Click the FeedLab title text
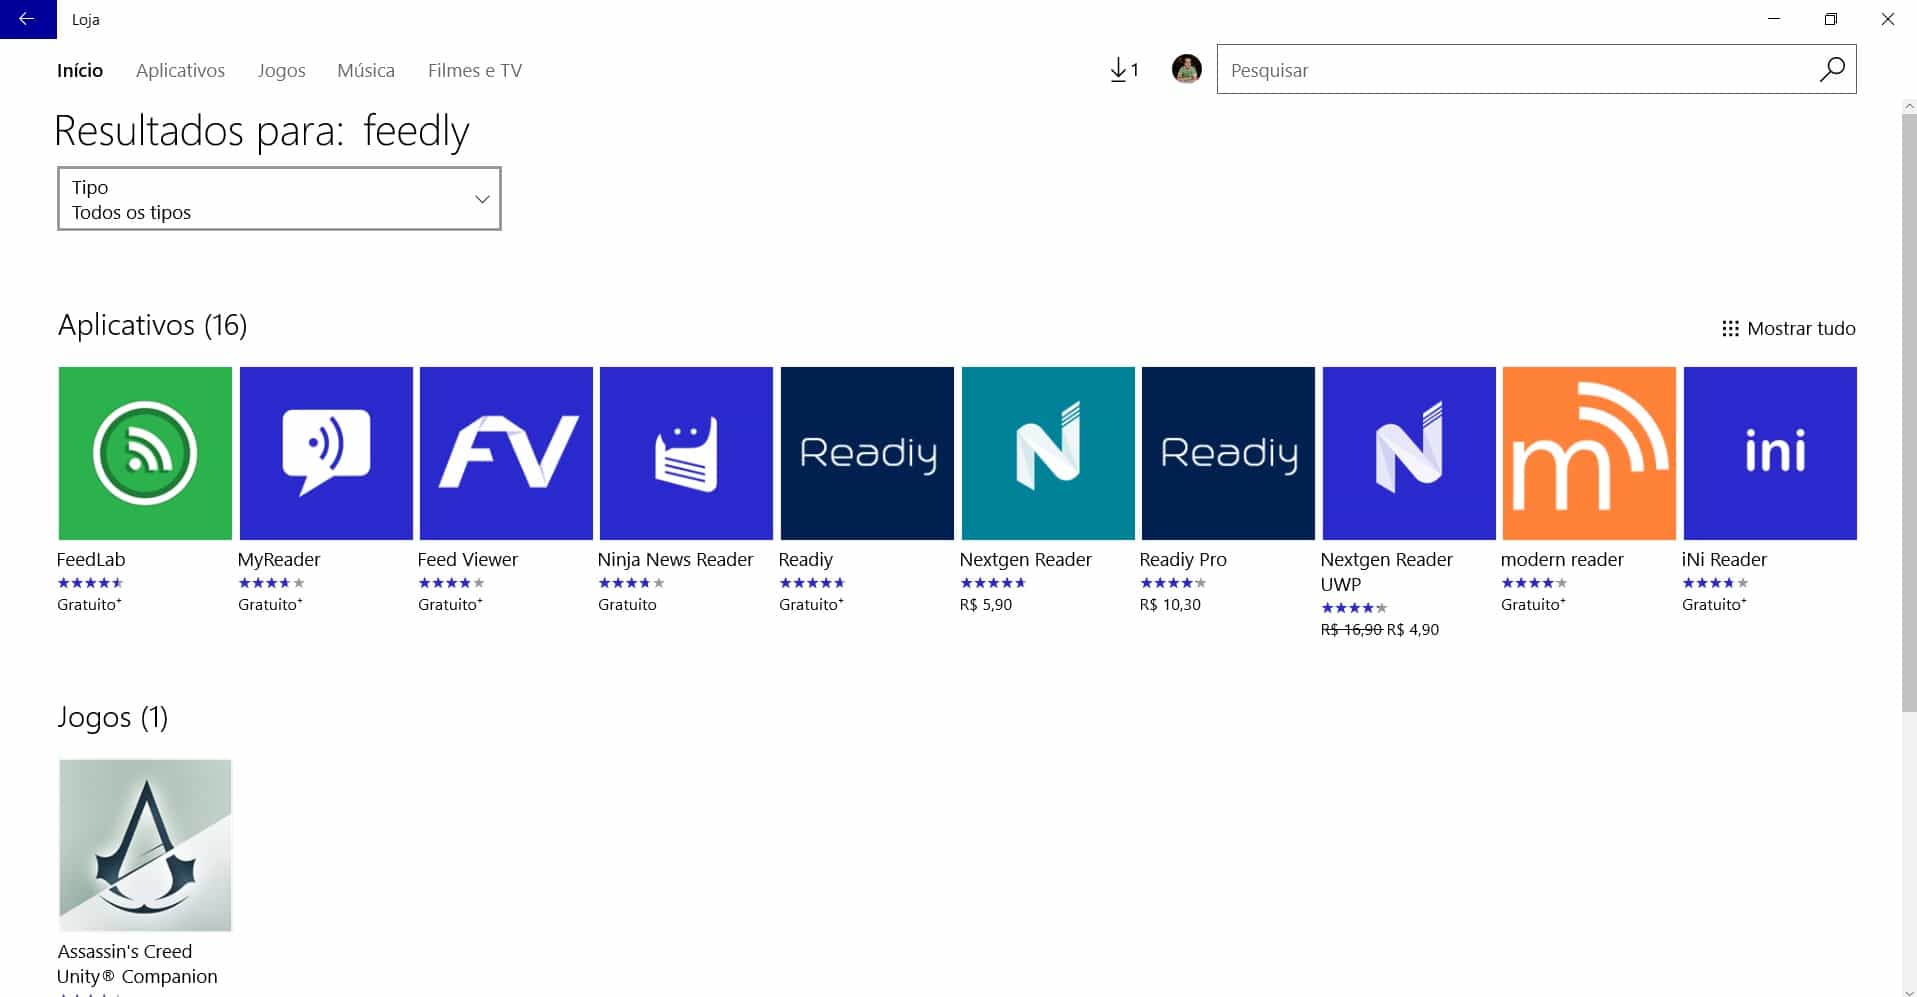Viewport: 1917px width, 997px height. click(x=91, y=559)
